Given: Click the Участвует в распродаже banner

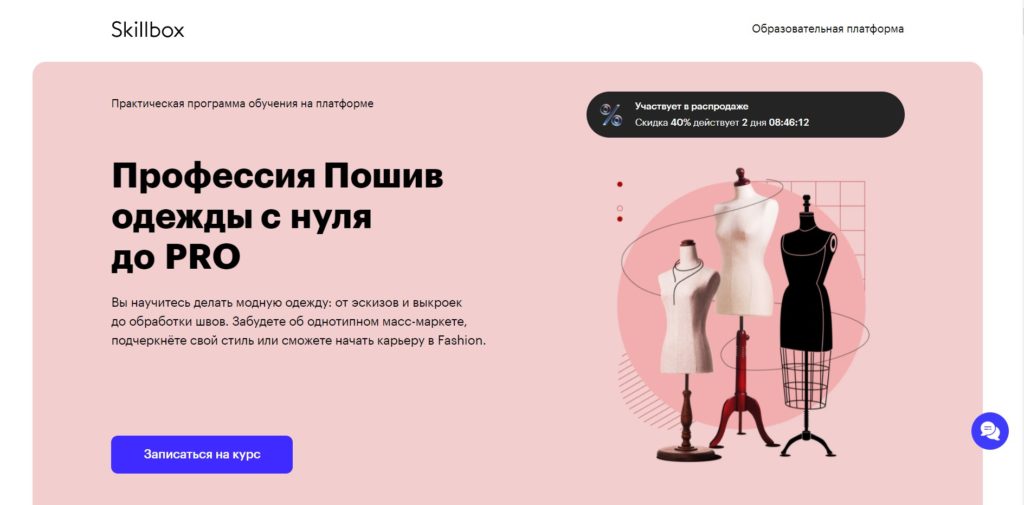Looking at the screenshot, I should point(745,114).
